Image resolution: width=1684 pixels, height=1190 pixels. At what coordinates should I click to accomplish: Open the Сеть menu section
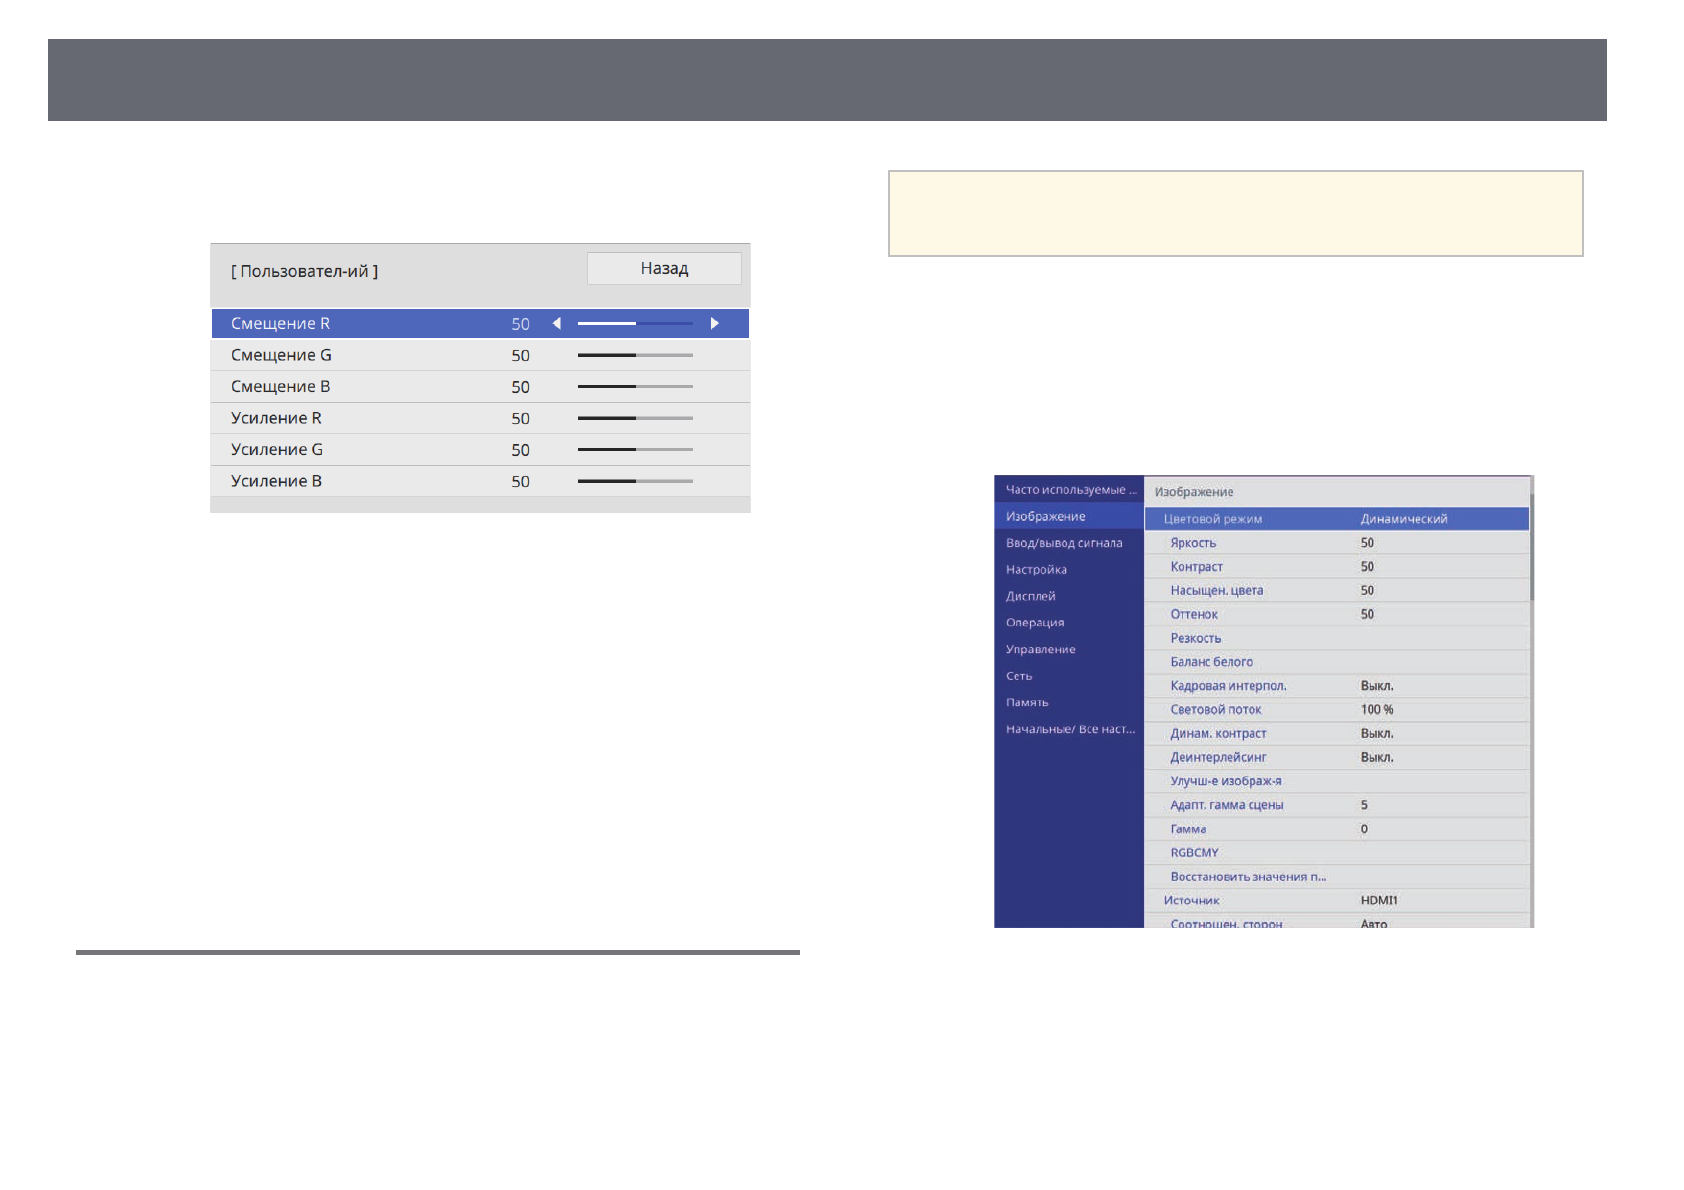1019,676
